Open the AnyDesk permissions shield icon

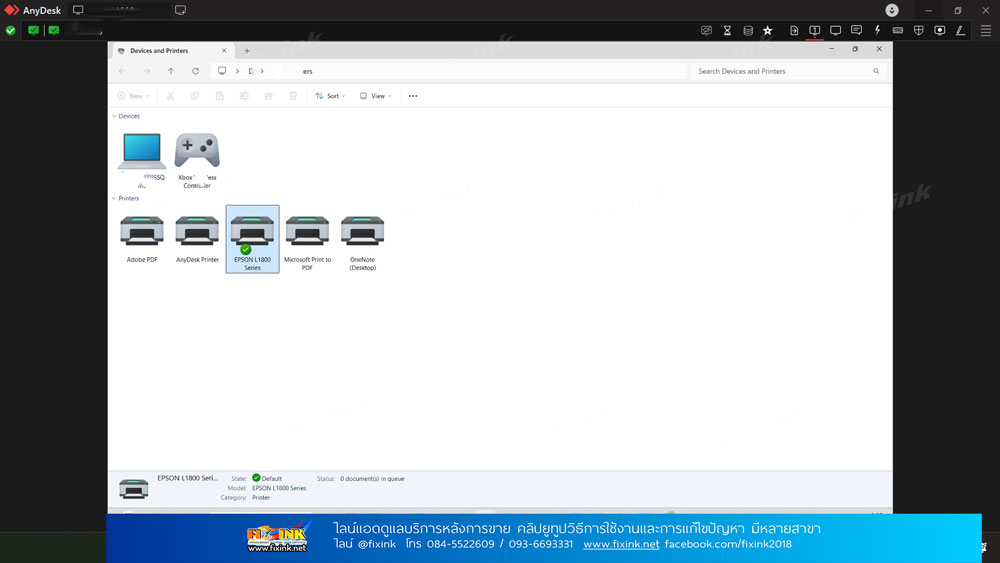[919, 31]
